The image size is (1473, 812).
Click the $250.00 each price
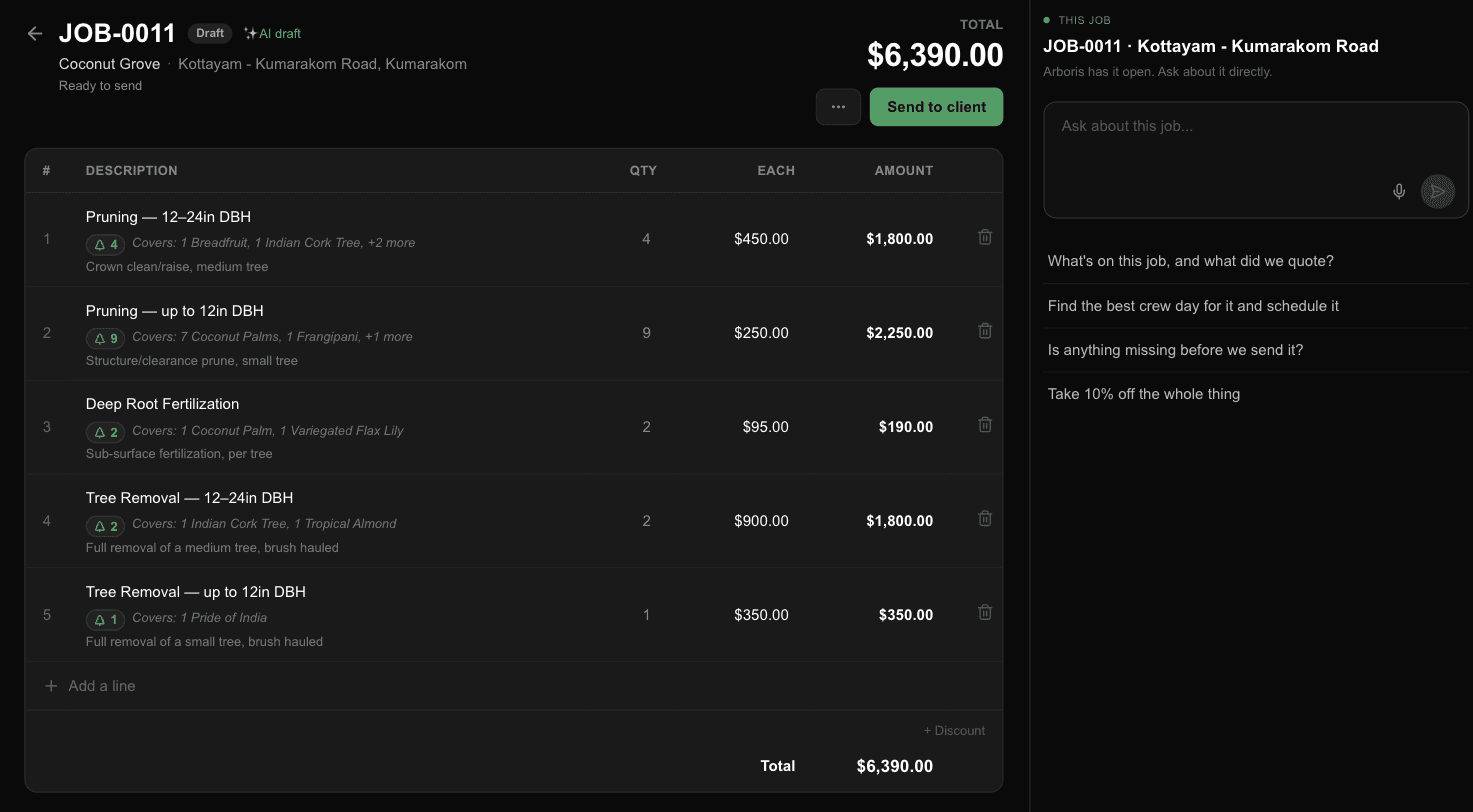761,333
